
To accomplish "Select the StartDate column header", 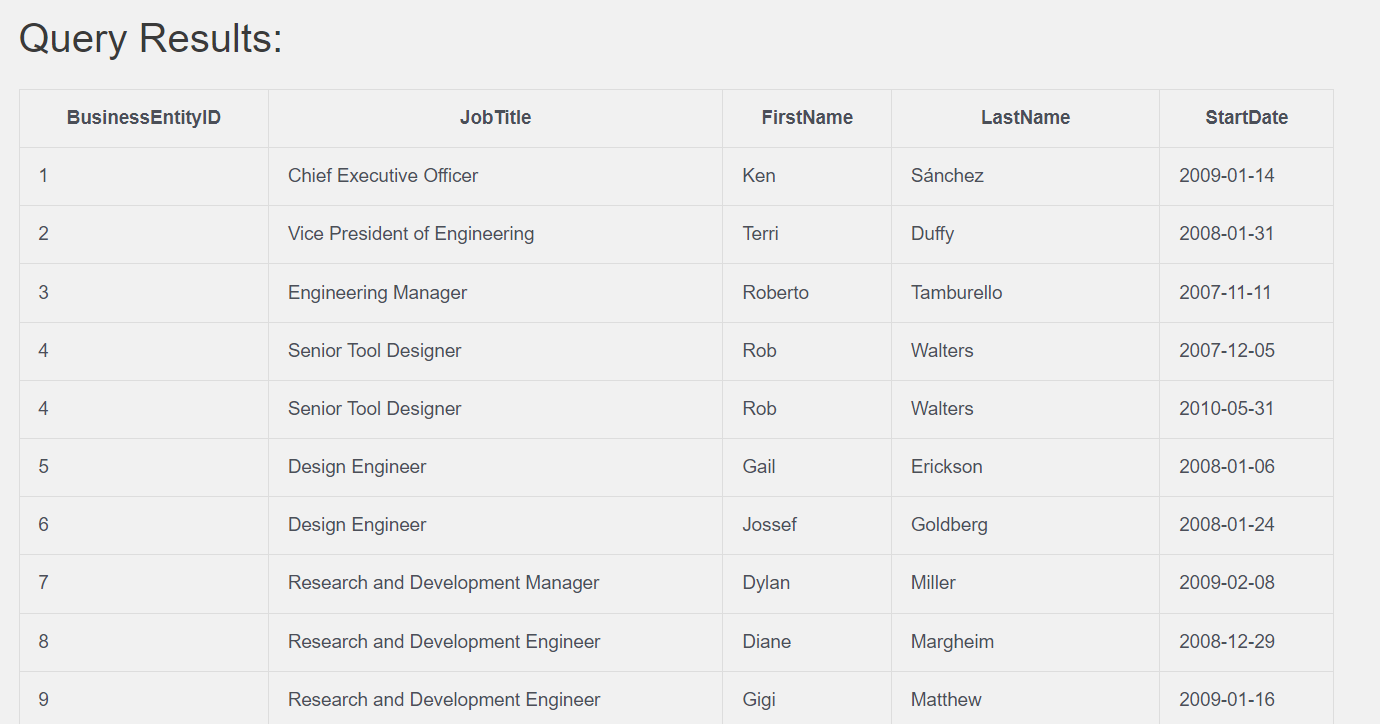I will [1246, 118].
